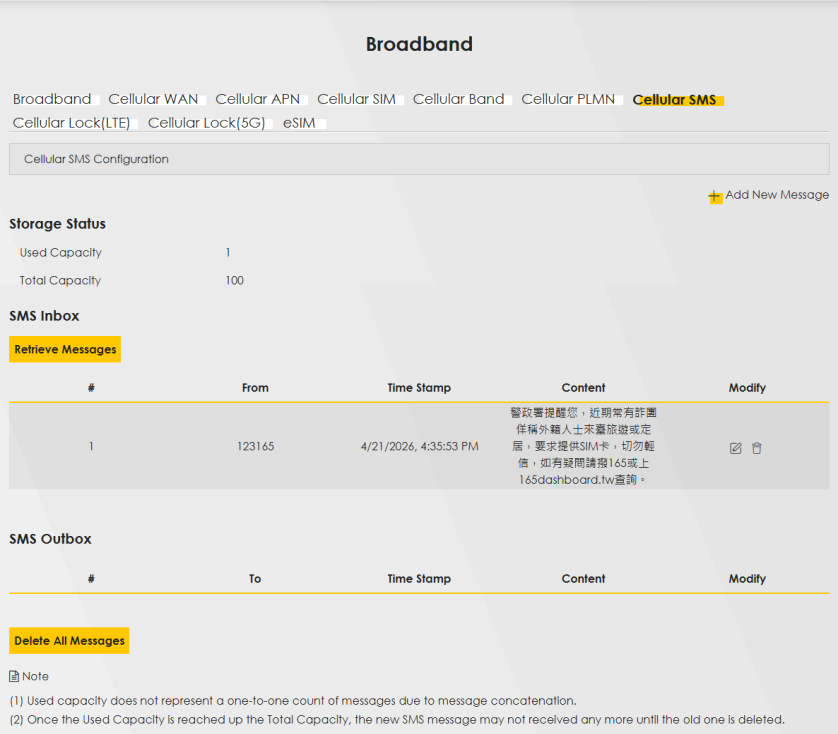
Task: Click the inbox Modify column header
Action: 747,388
